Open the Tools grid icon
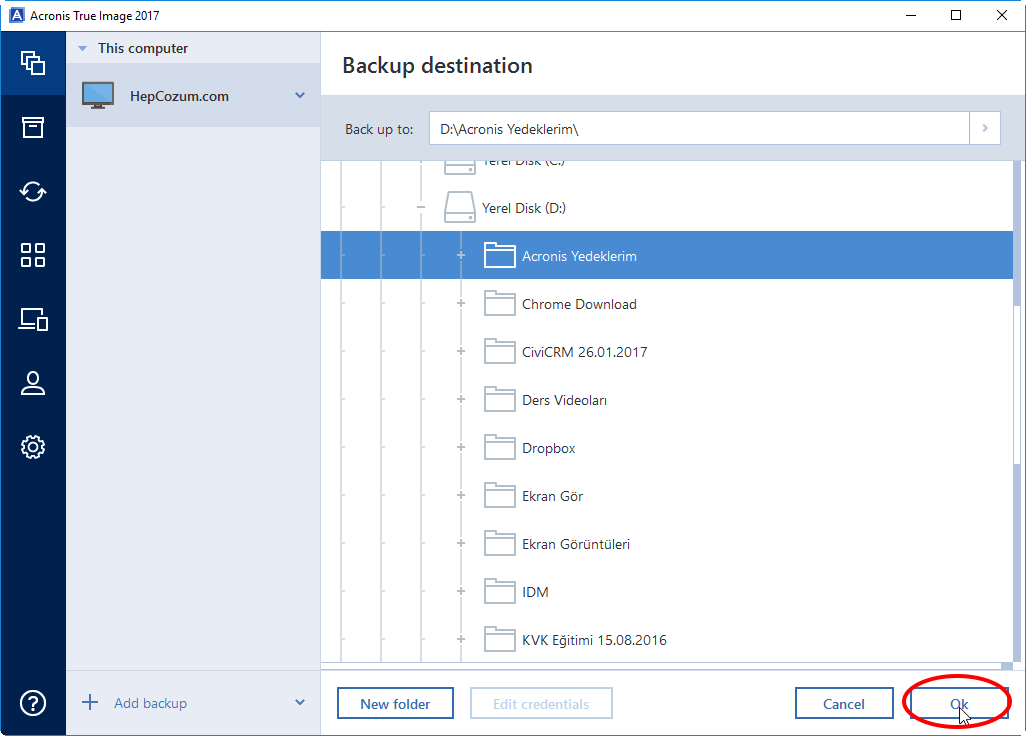Screen dimensions: 1026x736 point(33,255)
